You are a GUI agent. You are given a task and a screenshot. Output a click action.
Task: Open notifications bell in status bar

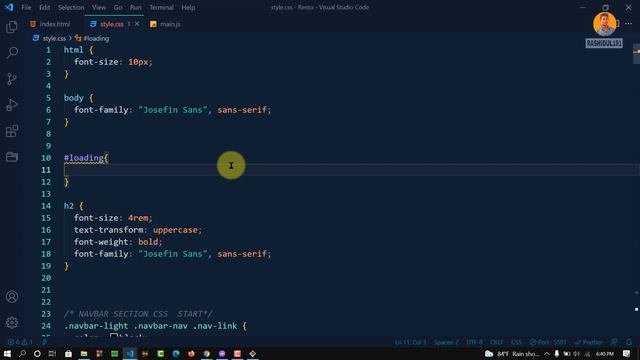click(629, 342)
